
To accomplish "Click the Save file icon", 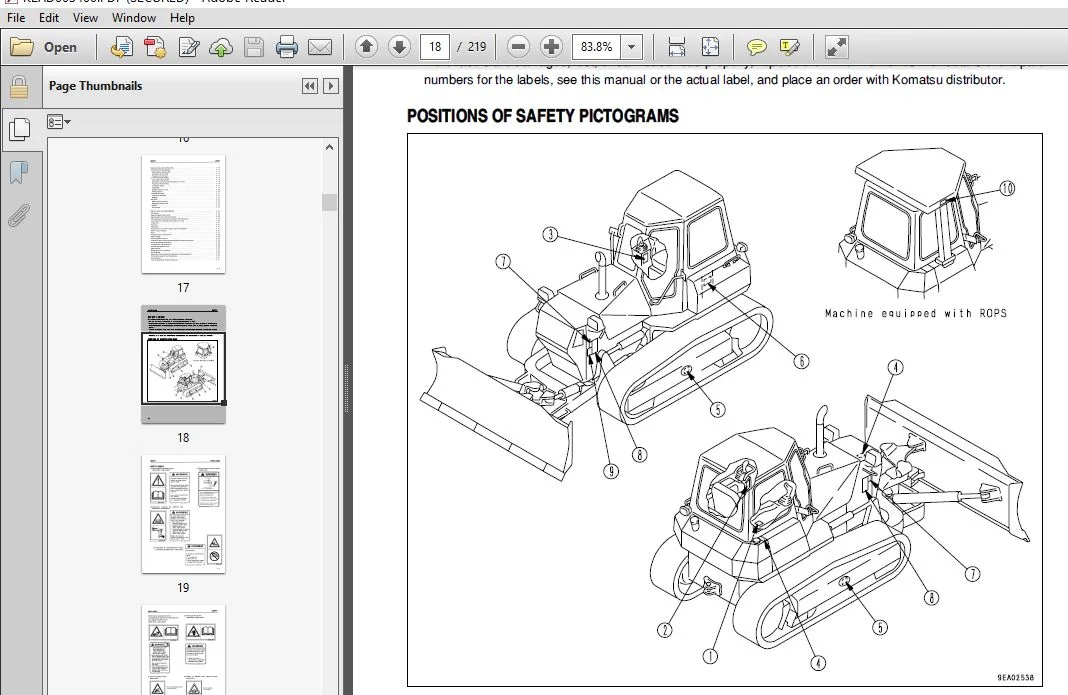I will tap(254, 47).
